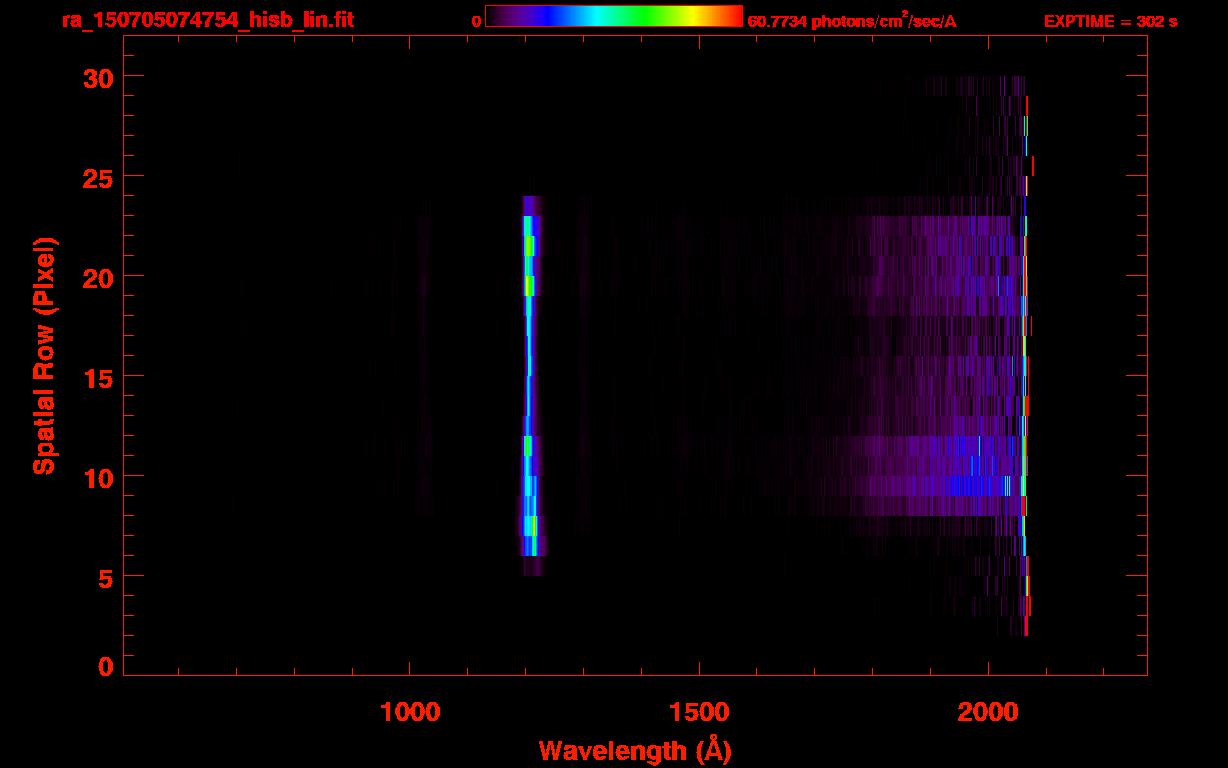Click the x-axis tick label 2000
1228x768 pixels.
pos(988,712)
